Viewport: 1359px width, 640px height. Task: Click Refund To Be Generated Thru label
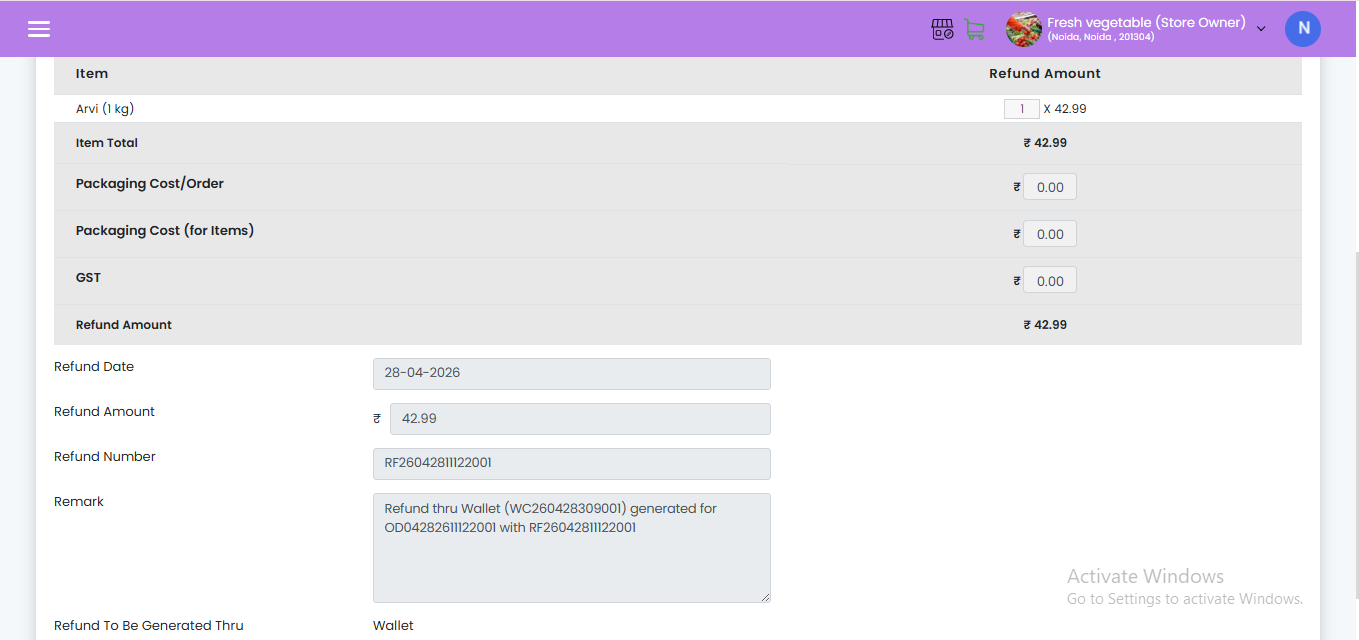point(149,626)
